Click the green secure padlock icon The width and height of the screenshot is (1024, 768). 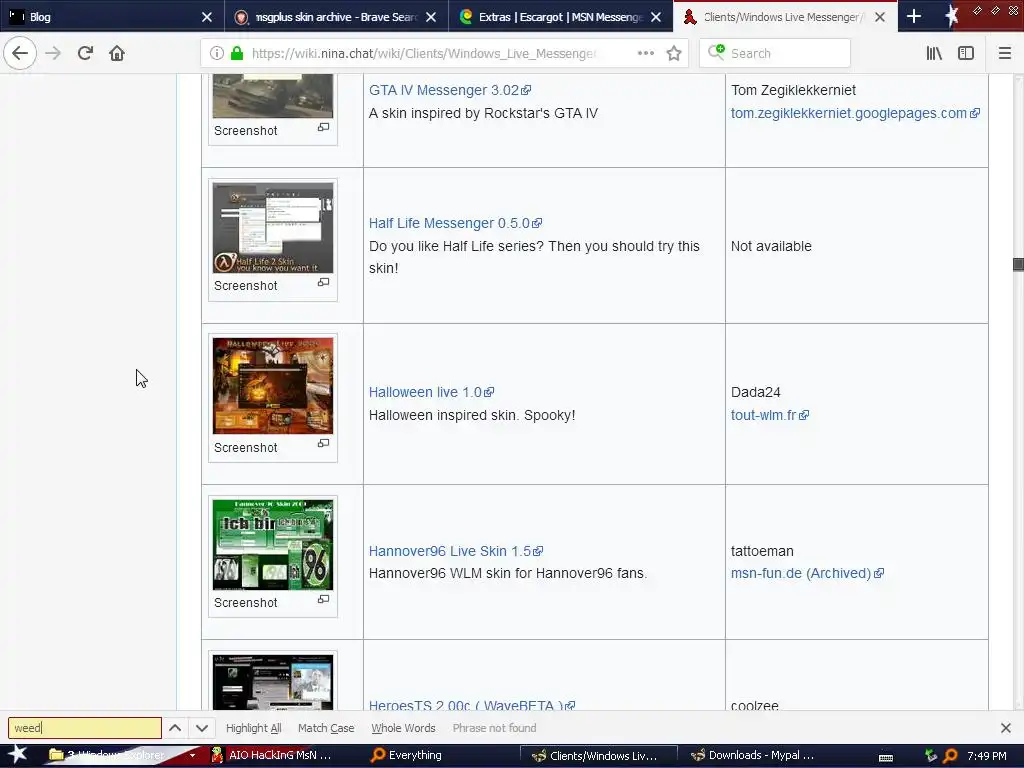237,53
